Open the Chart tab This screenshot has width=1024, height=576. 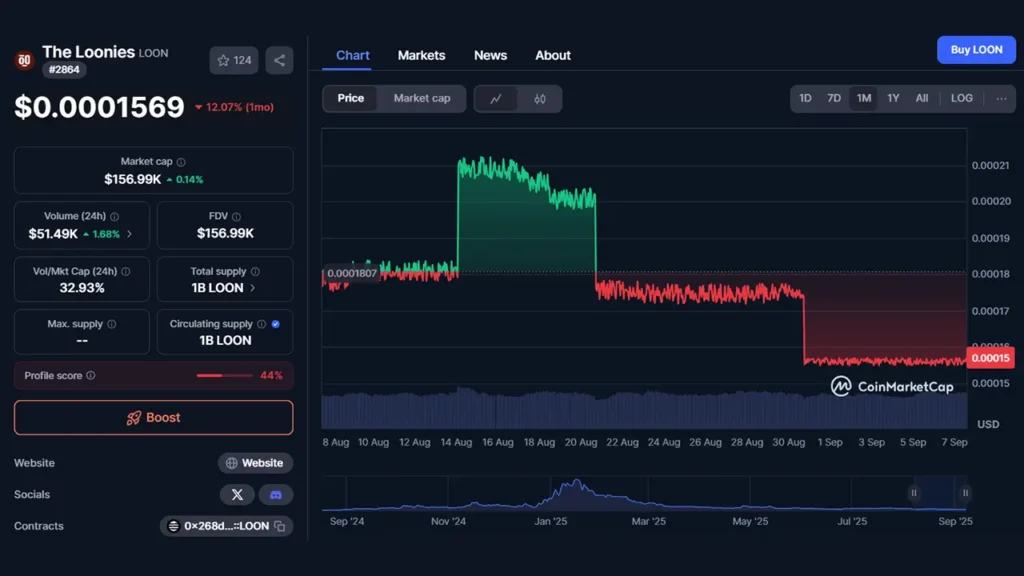click(x=353, y=56)
